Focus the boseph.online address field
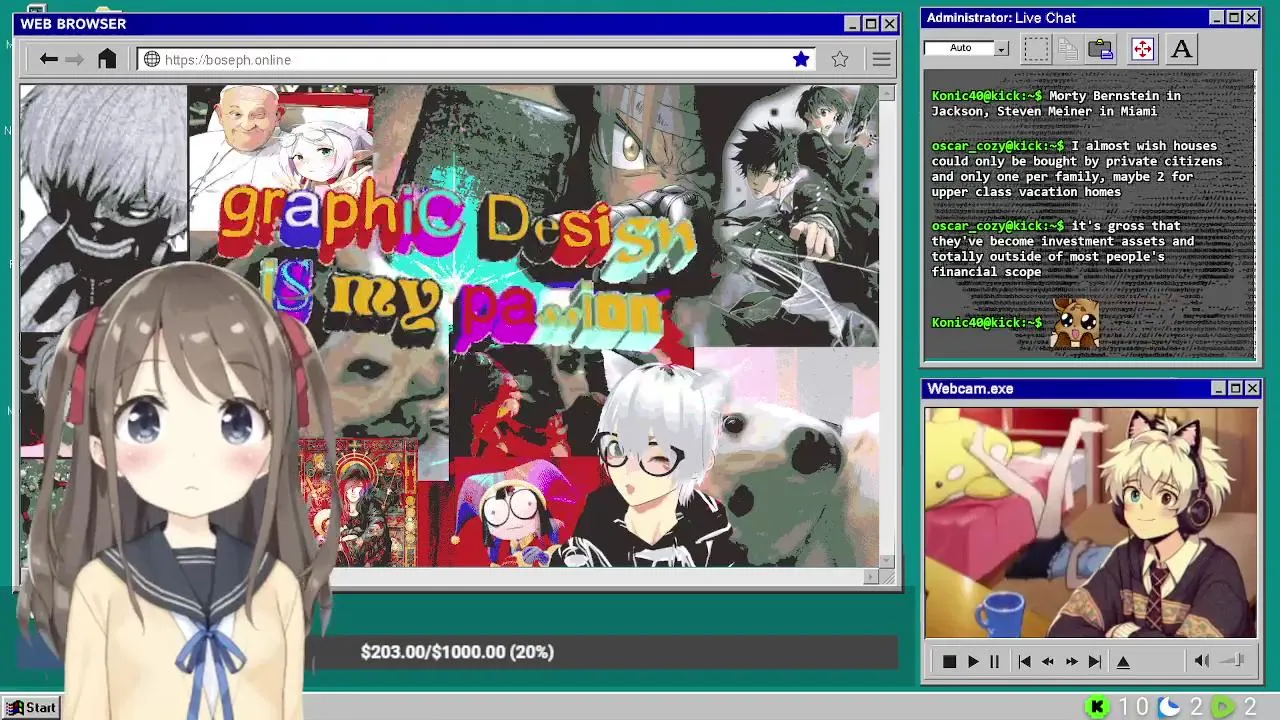1280x720 pixels. click(475, 60)
